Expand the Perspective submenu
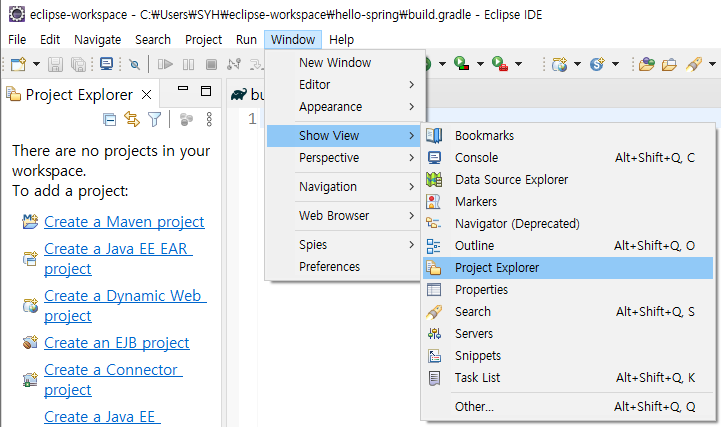The width and height of the screenshot is (721, 427). [343, 158]
